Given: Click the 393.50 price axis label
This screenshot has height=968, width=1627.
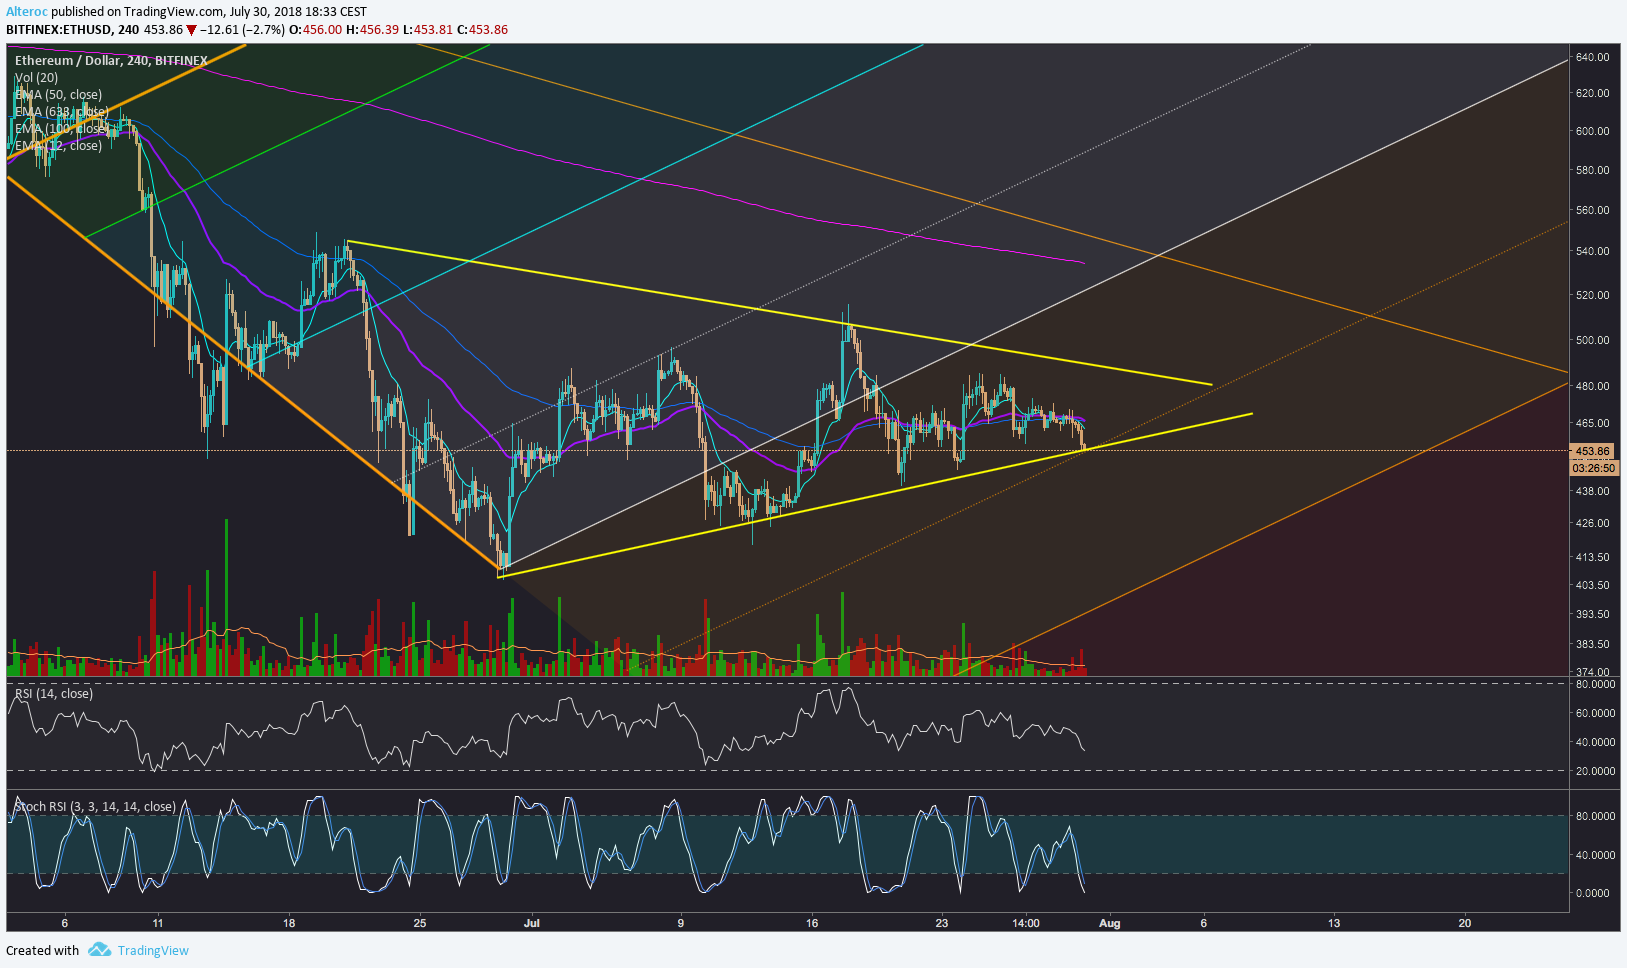Looking at the screenshot, I should click(1592, 614).
